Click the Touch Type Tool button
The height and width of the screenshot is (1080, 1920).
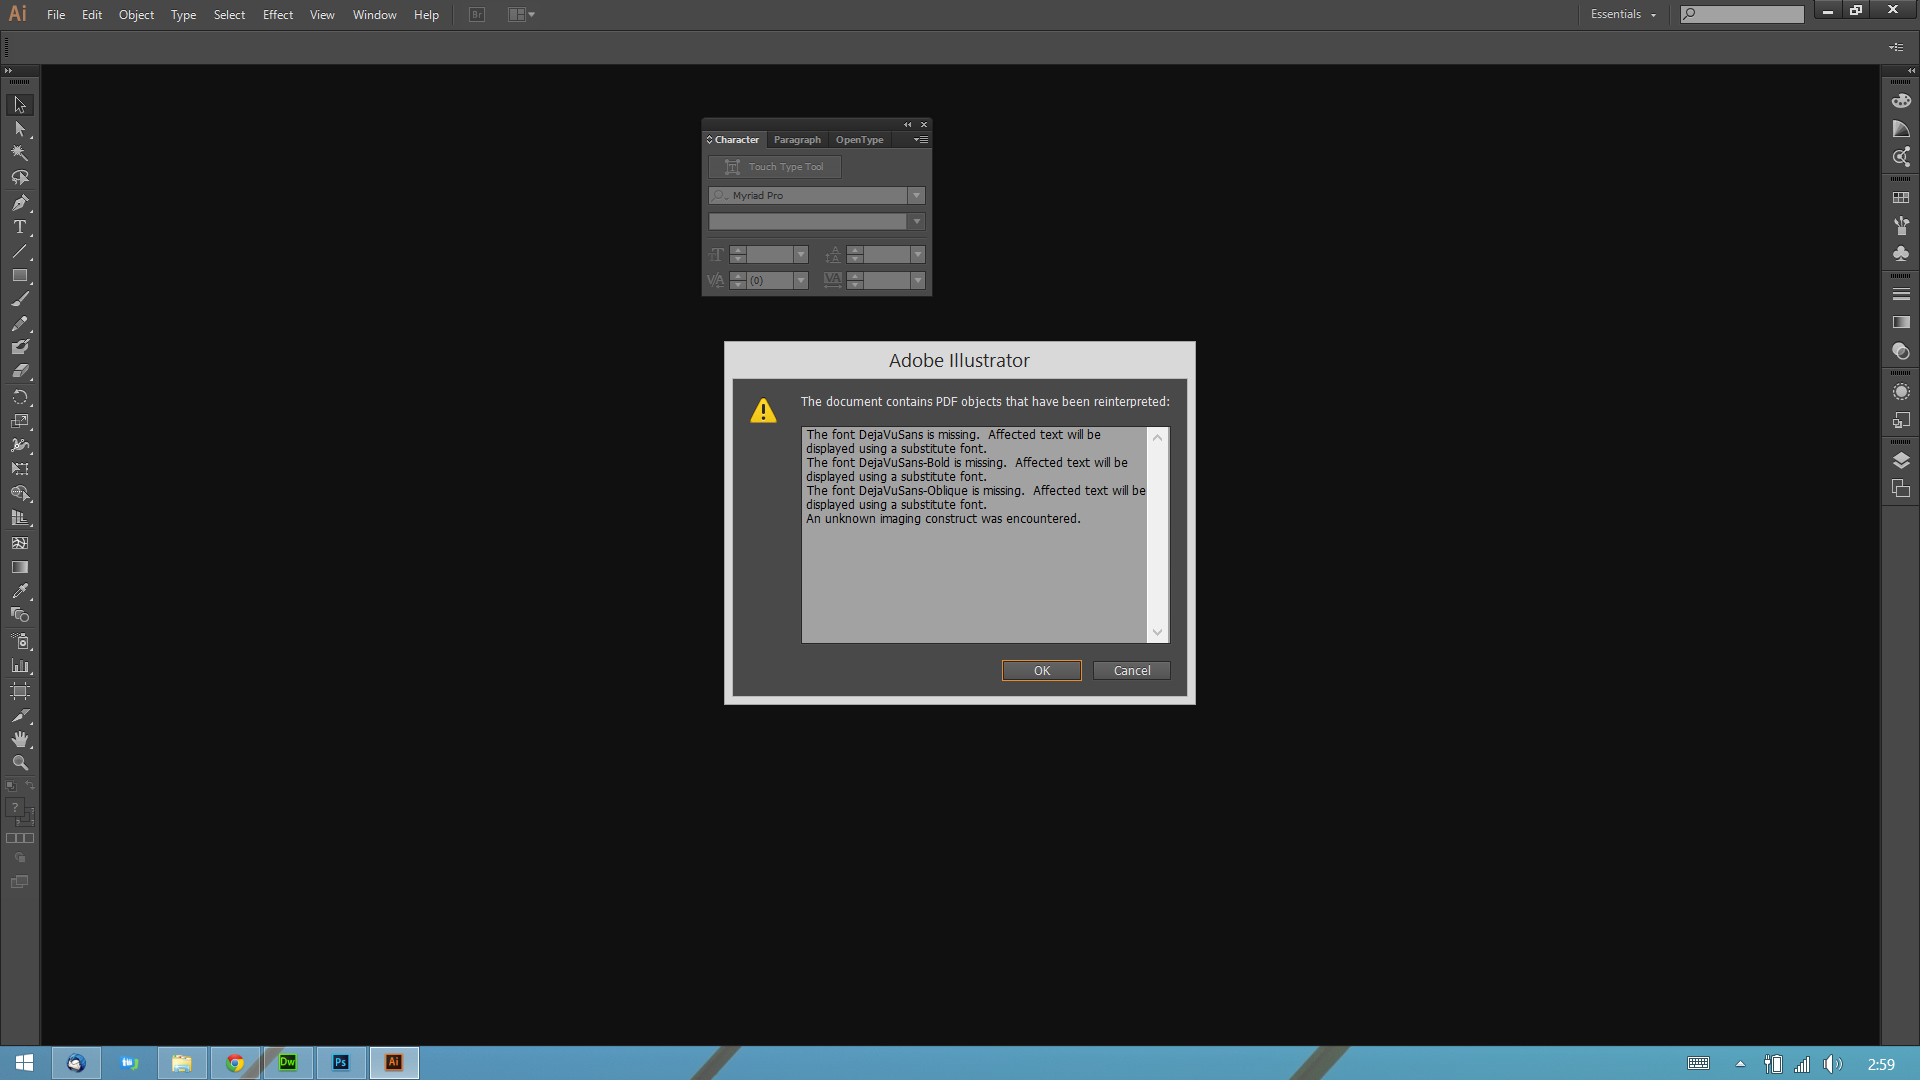pyautogui.click(x=775, y=167)
